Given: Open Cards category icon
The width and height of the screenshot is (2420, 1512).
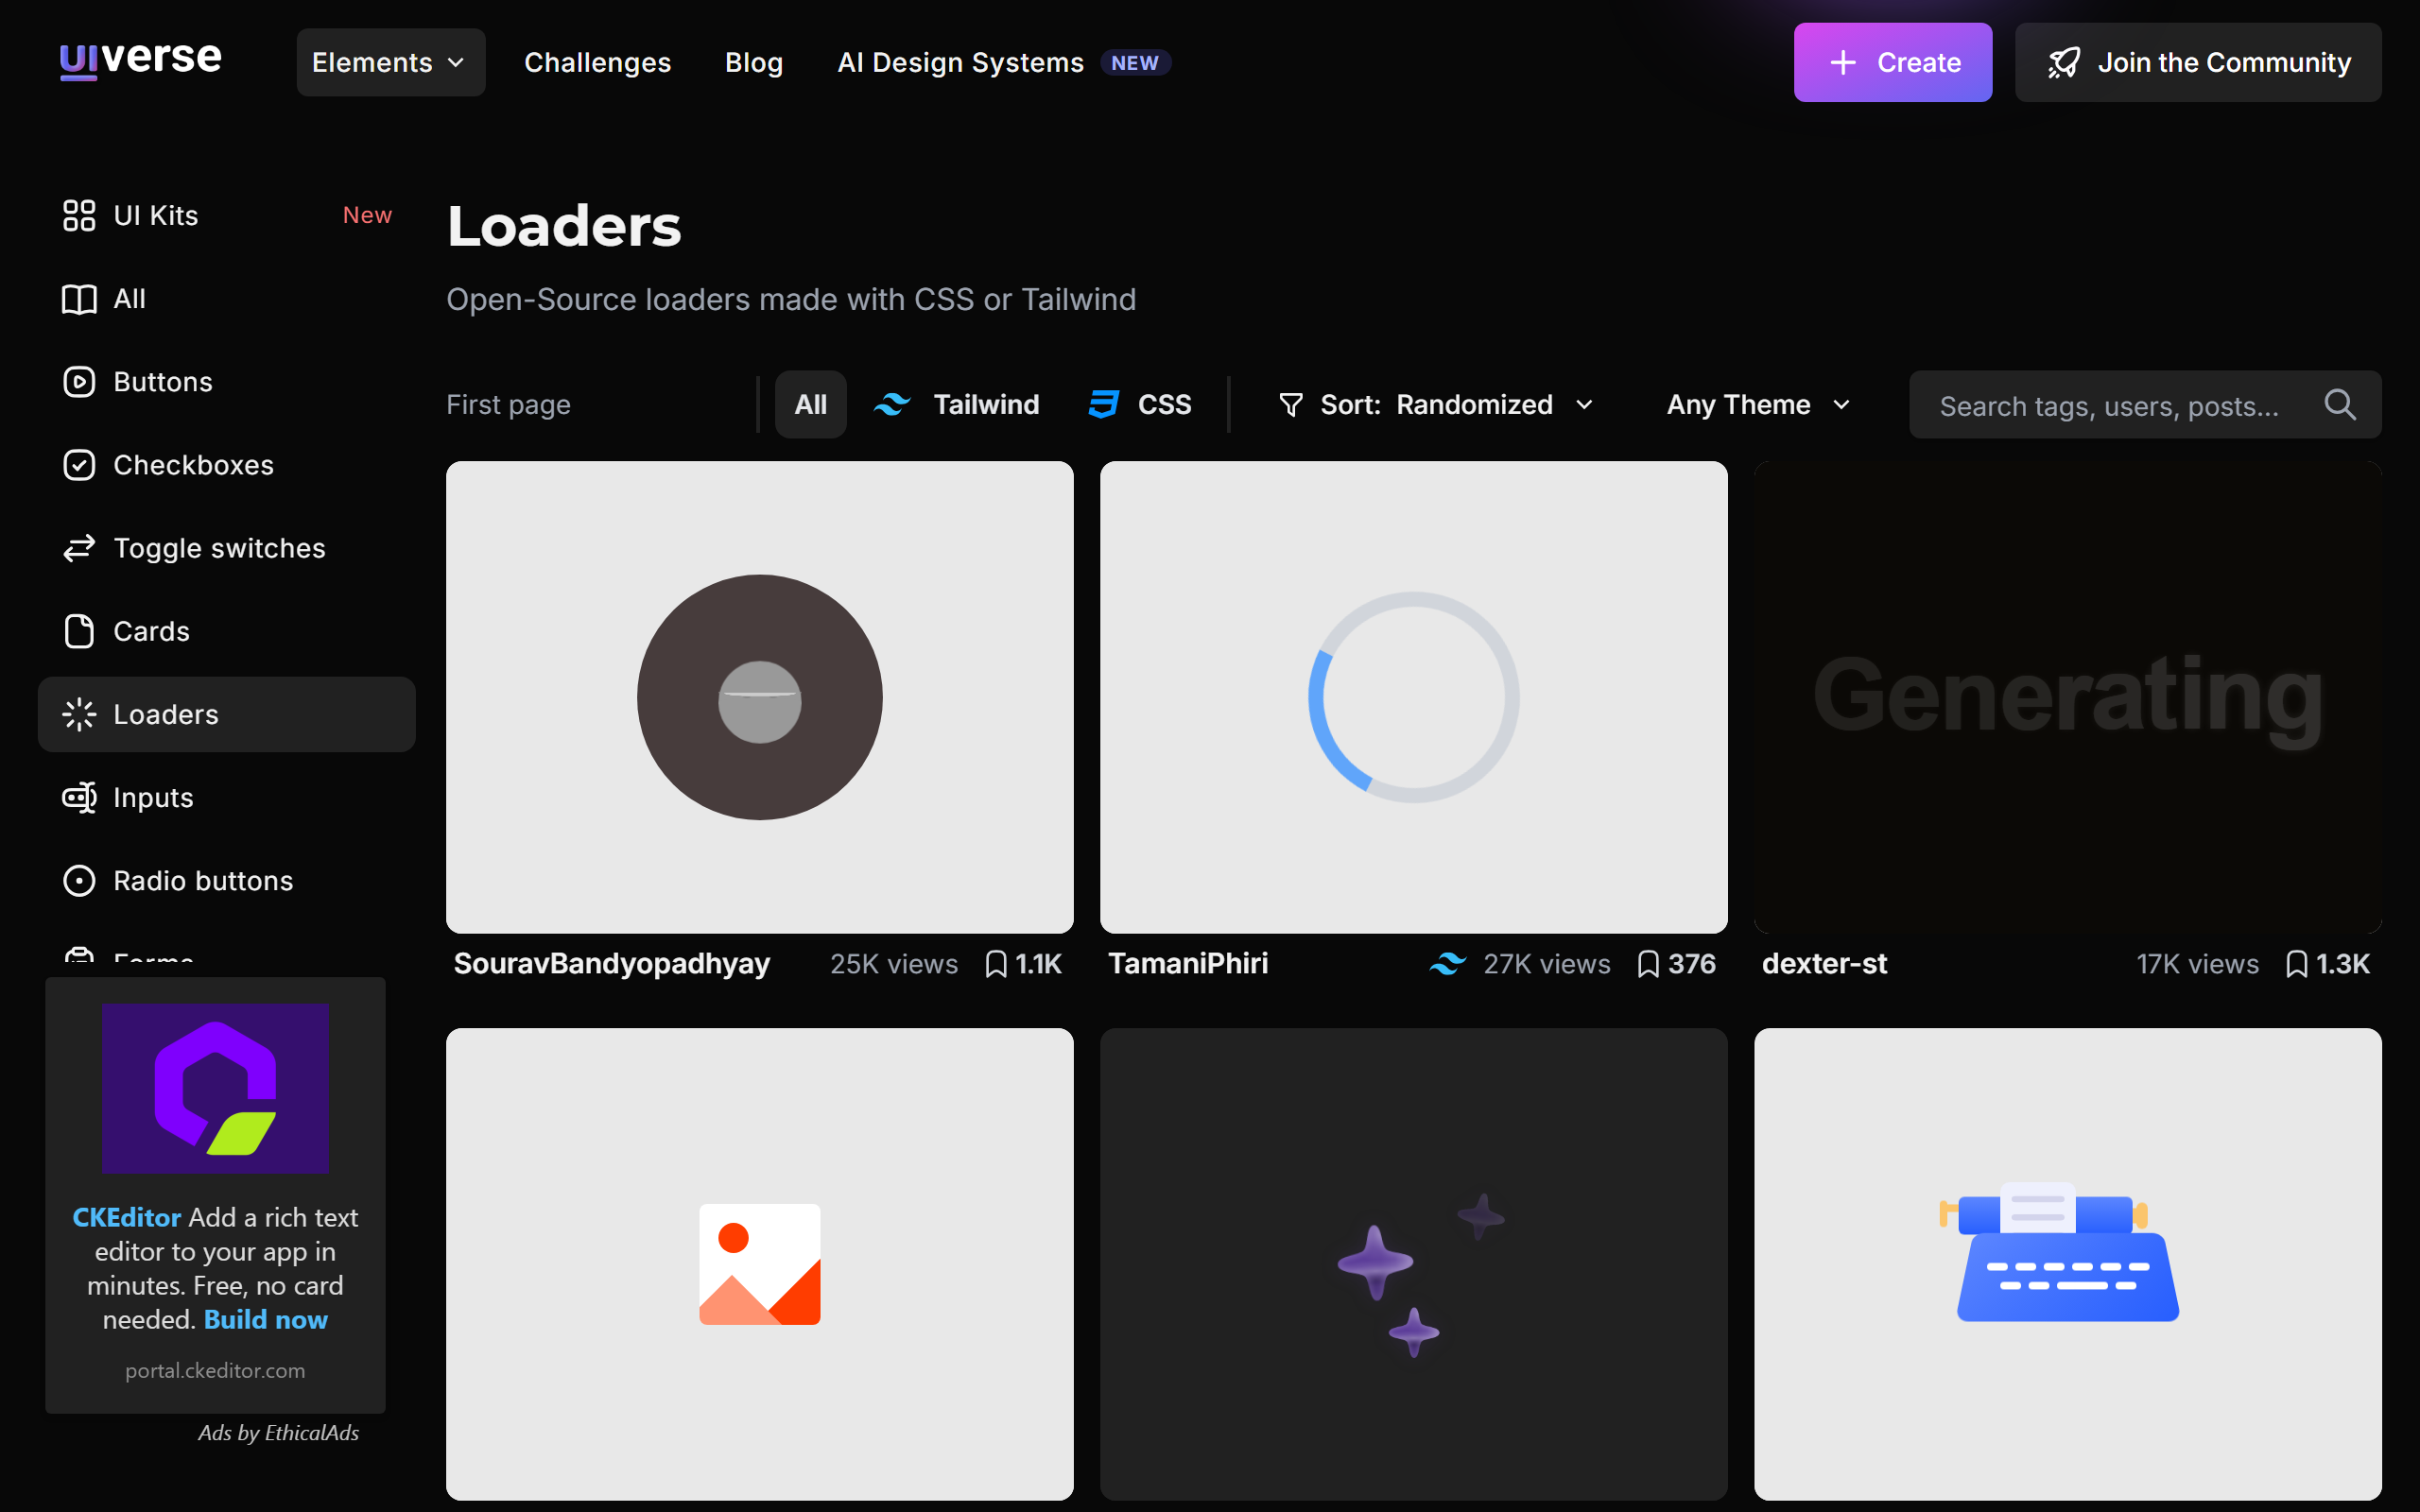Looking at the screenshot, I should pos(79,631).
